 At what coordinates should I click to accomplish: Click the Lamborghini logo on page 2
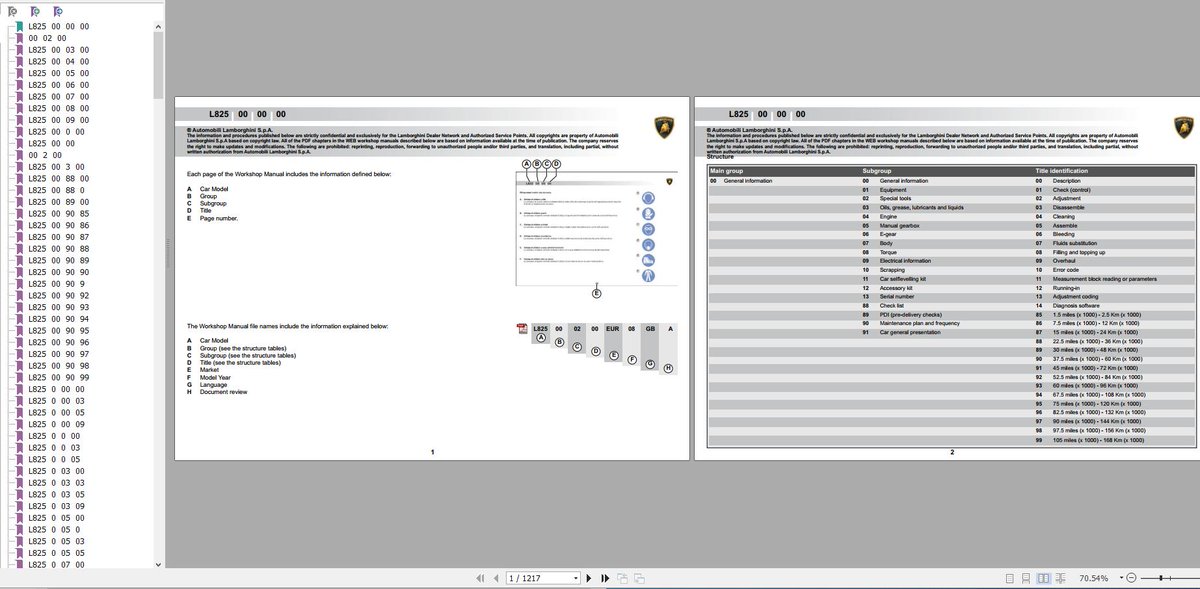(x=1185, y=128)
